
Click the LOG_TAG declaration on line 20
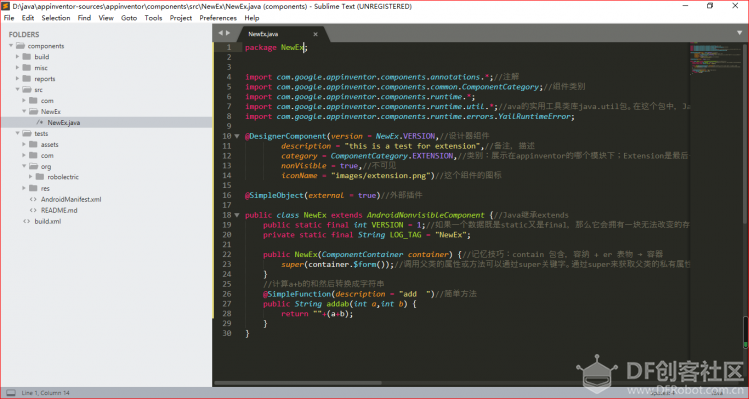(x=366, y=235)
